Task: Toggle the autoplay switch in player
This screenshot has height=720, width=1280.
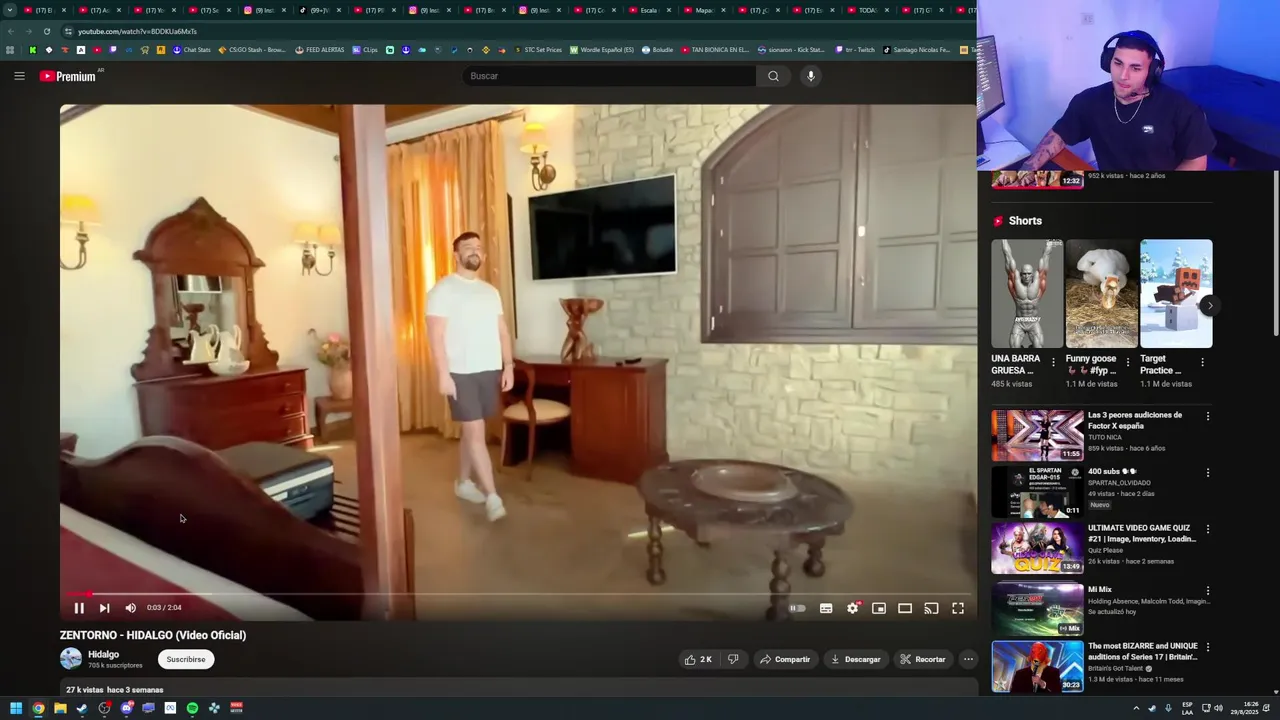Action: tap(797, 608)
